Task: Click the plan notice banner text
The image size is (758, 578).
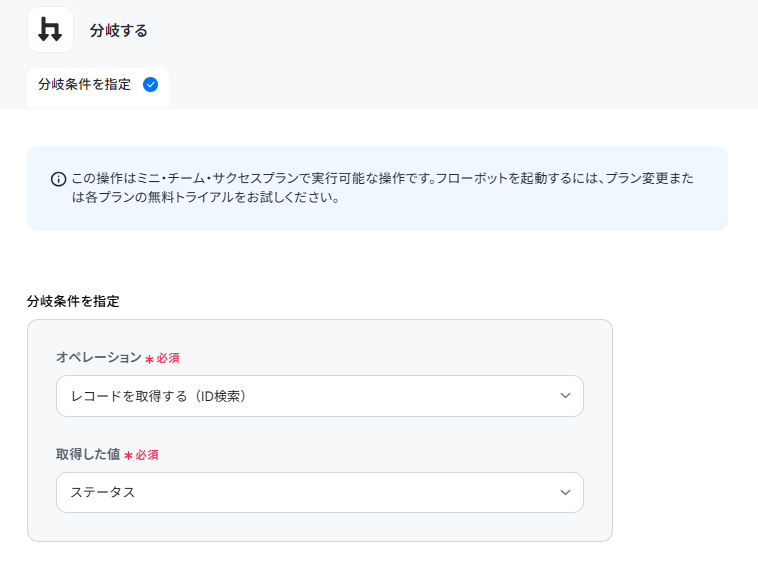Action: coord(382,188)
